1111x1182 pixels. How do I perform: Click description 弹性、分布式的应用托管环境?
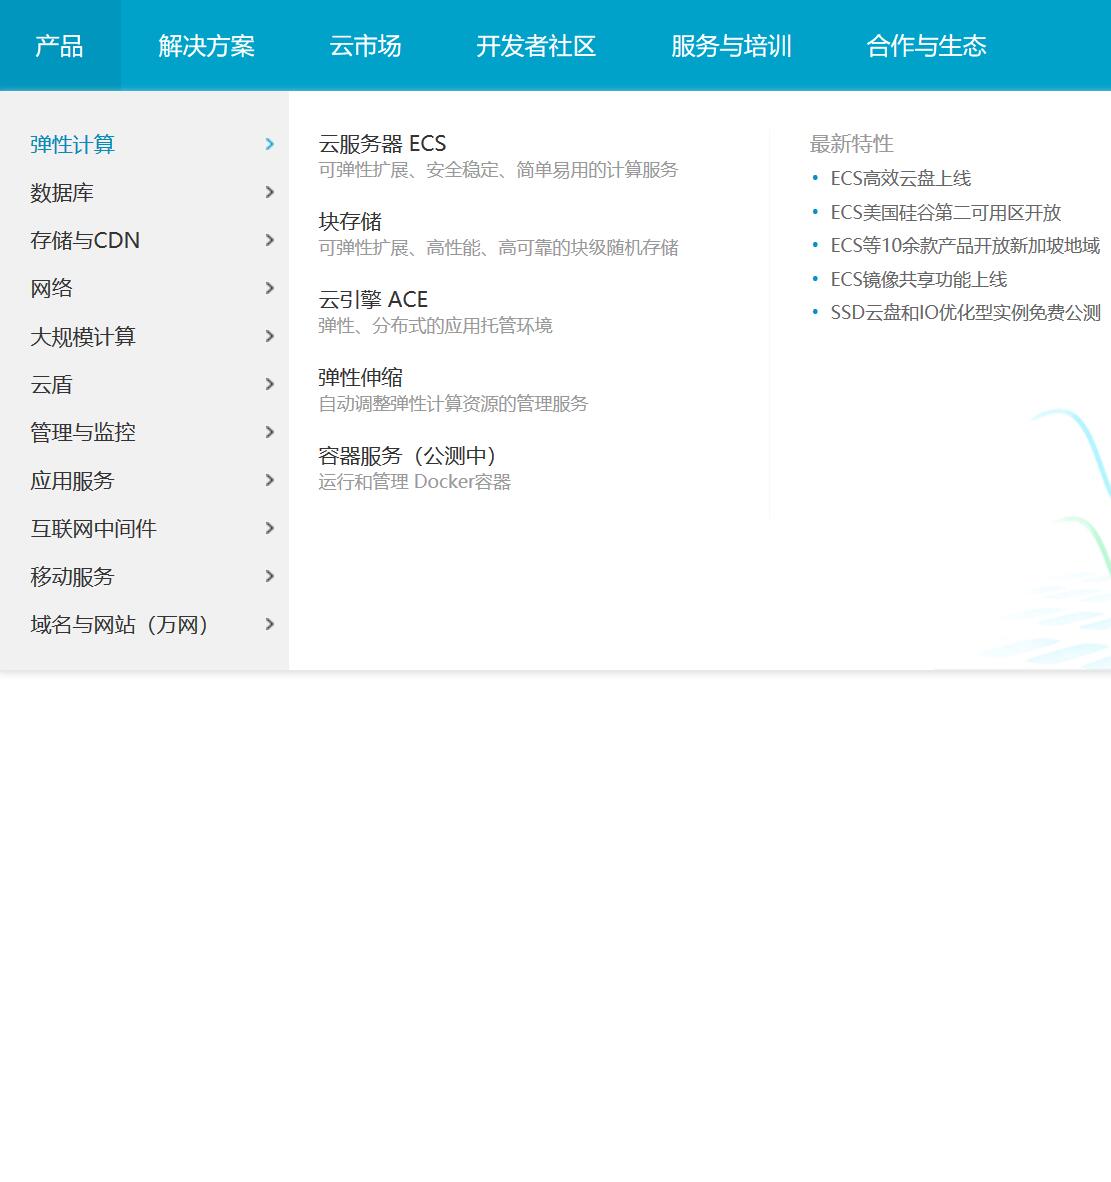click(x=436, y=326)
